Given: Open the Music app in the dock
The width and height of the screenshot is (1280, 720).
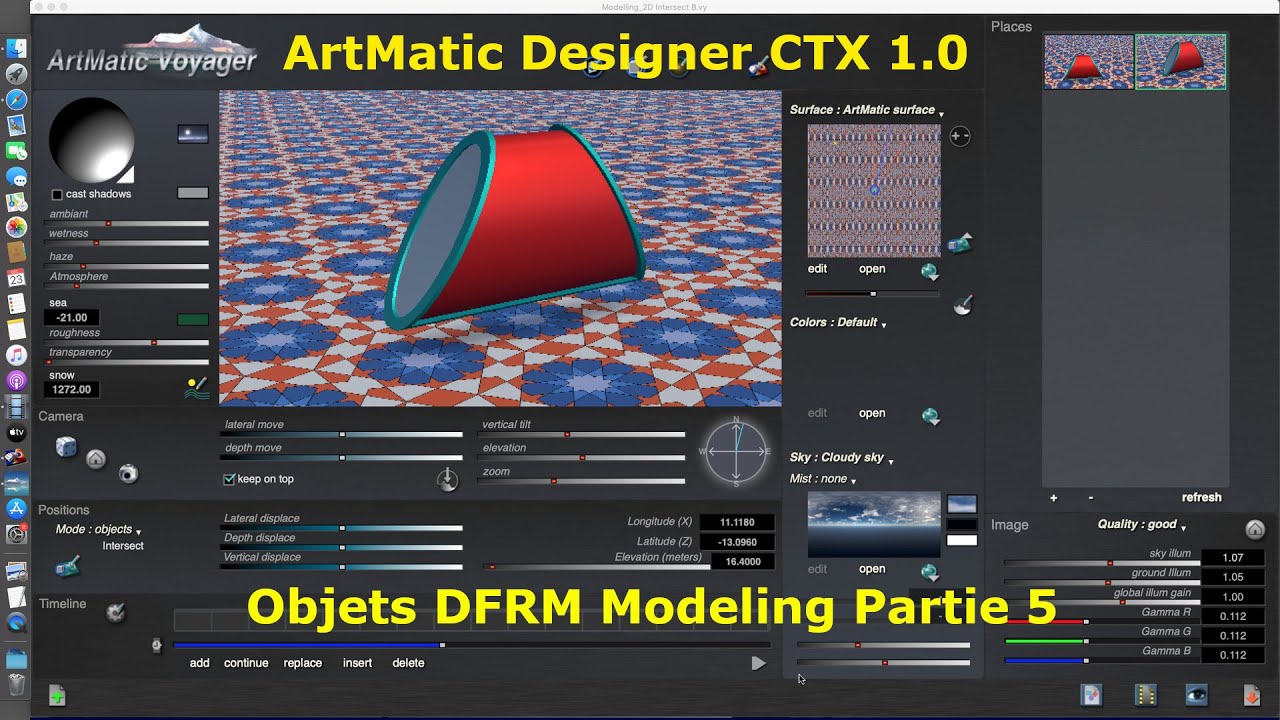Looking at the screenshot, I should [16, 355].
